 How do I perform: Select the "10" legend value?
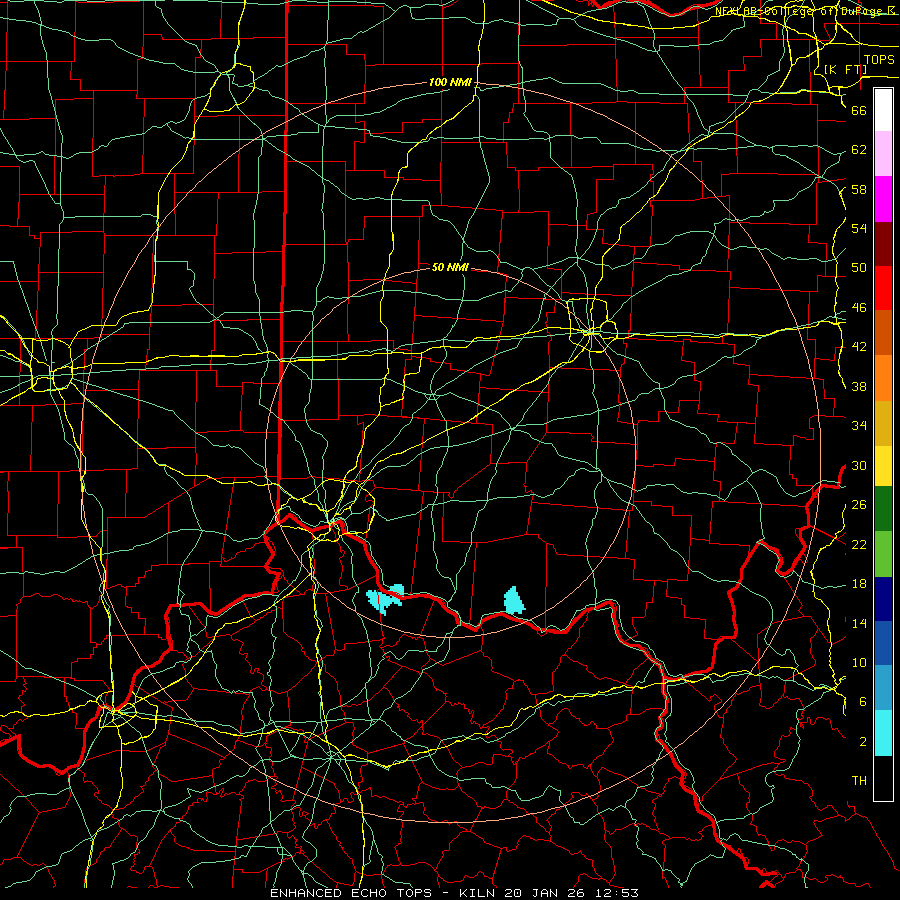pos(859,663)
